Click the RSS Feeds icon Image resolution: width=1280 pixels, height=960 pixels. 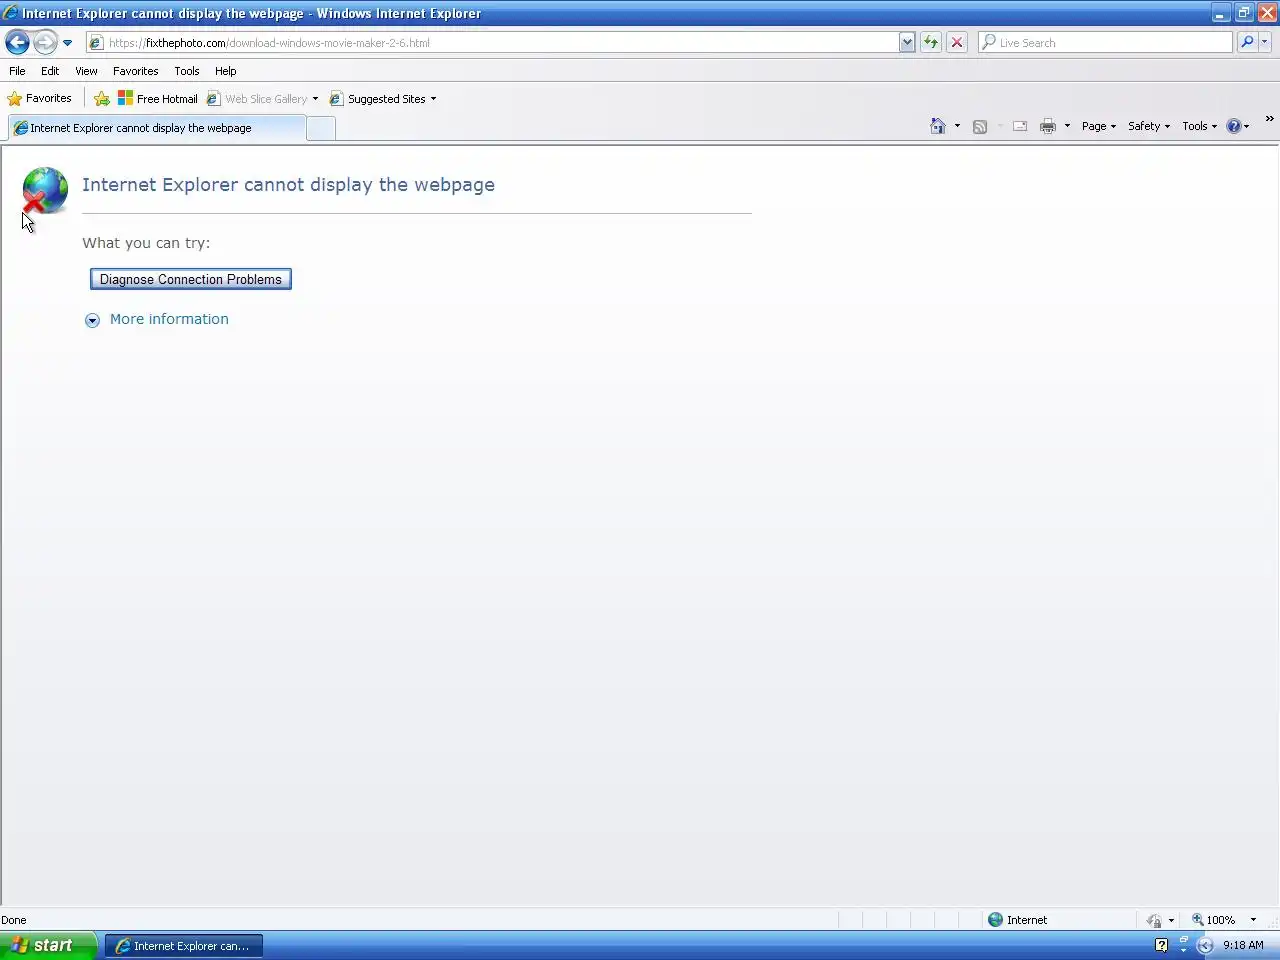point(980,126)
